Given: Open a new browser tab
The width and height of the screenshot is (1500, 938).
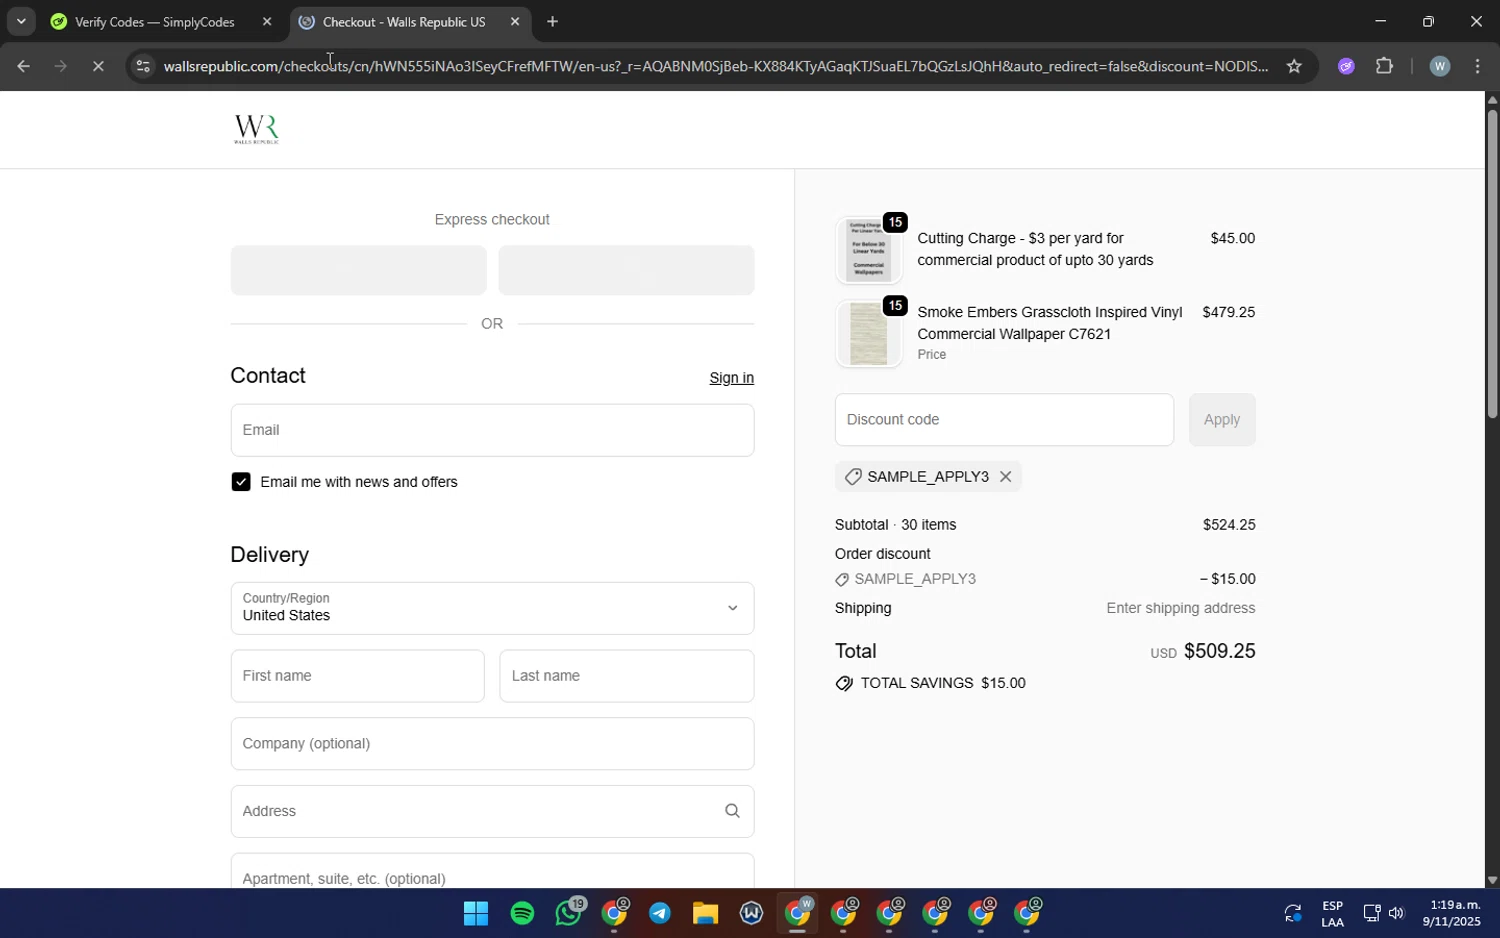Looking at the screenshot, I should coord(552,22).
